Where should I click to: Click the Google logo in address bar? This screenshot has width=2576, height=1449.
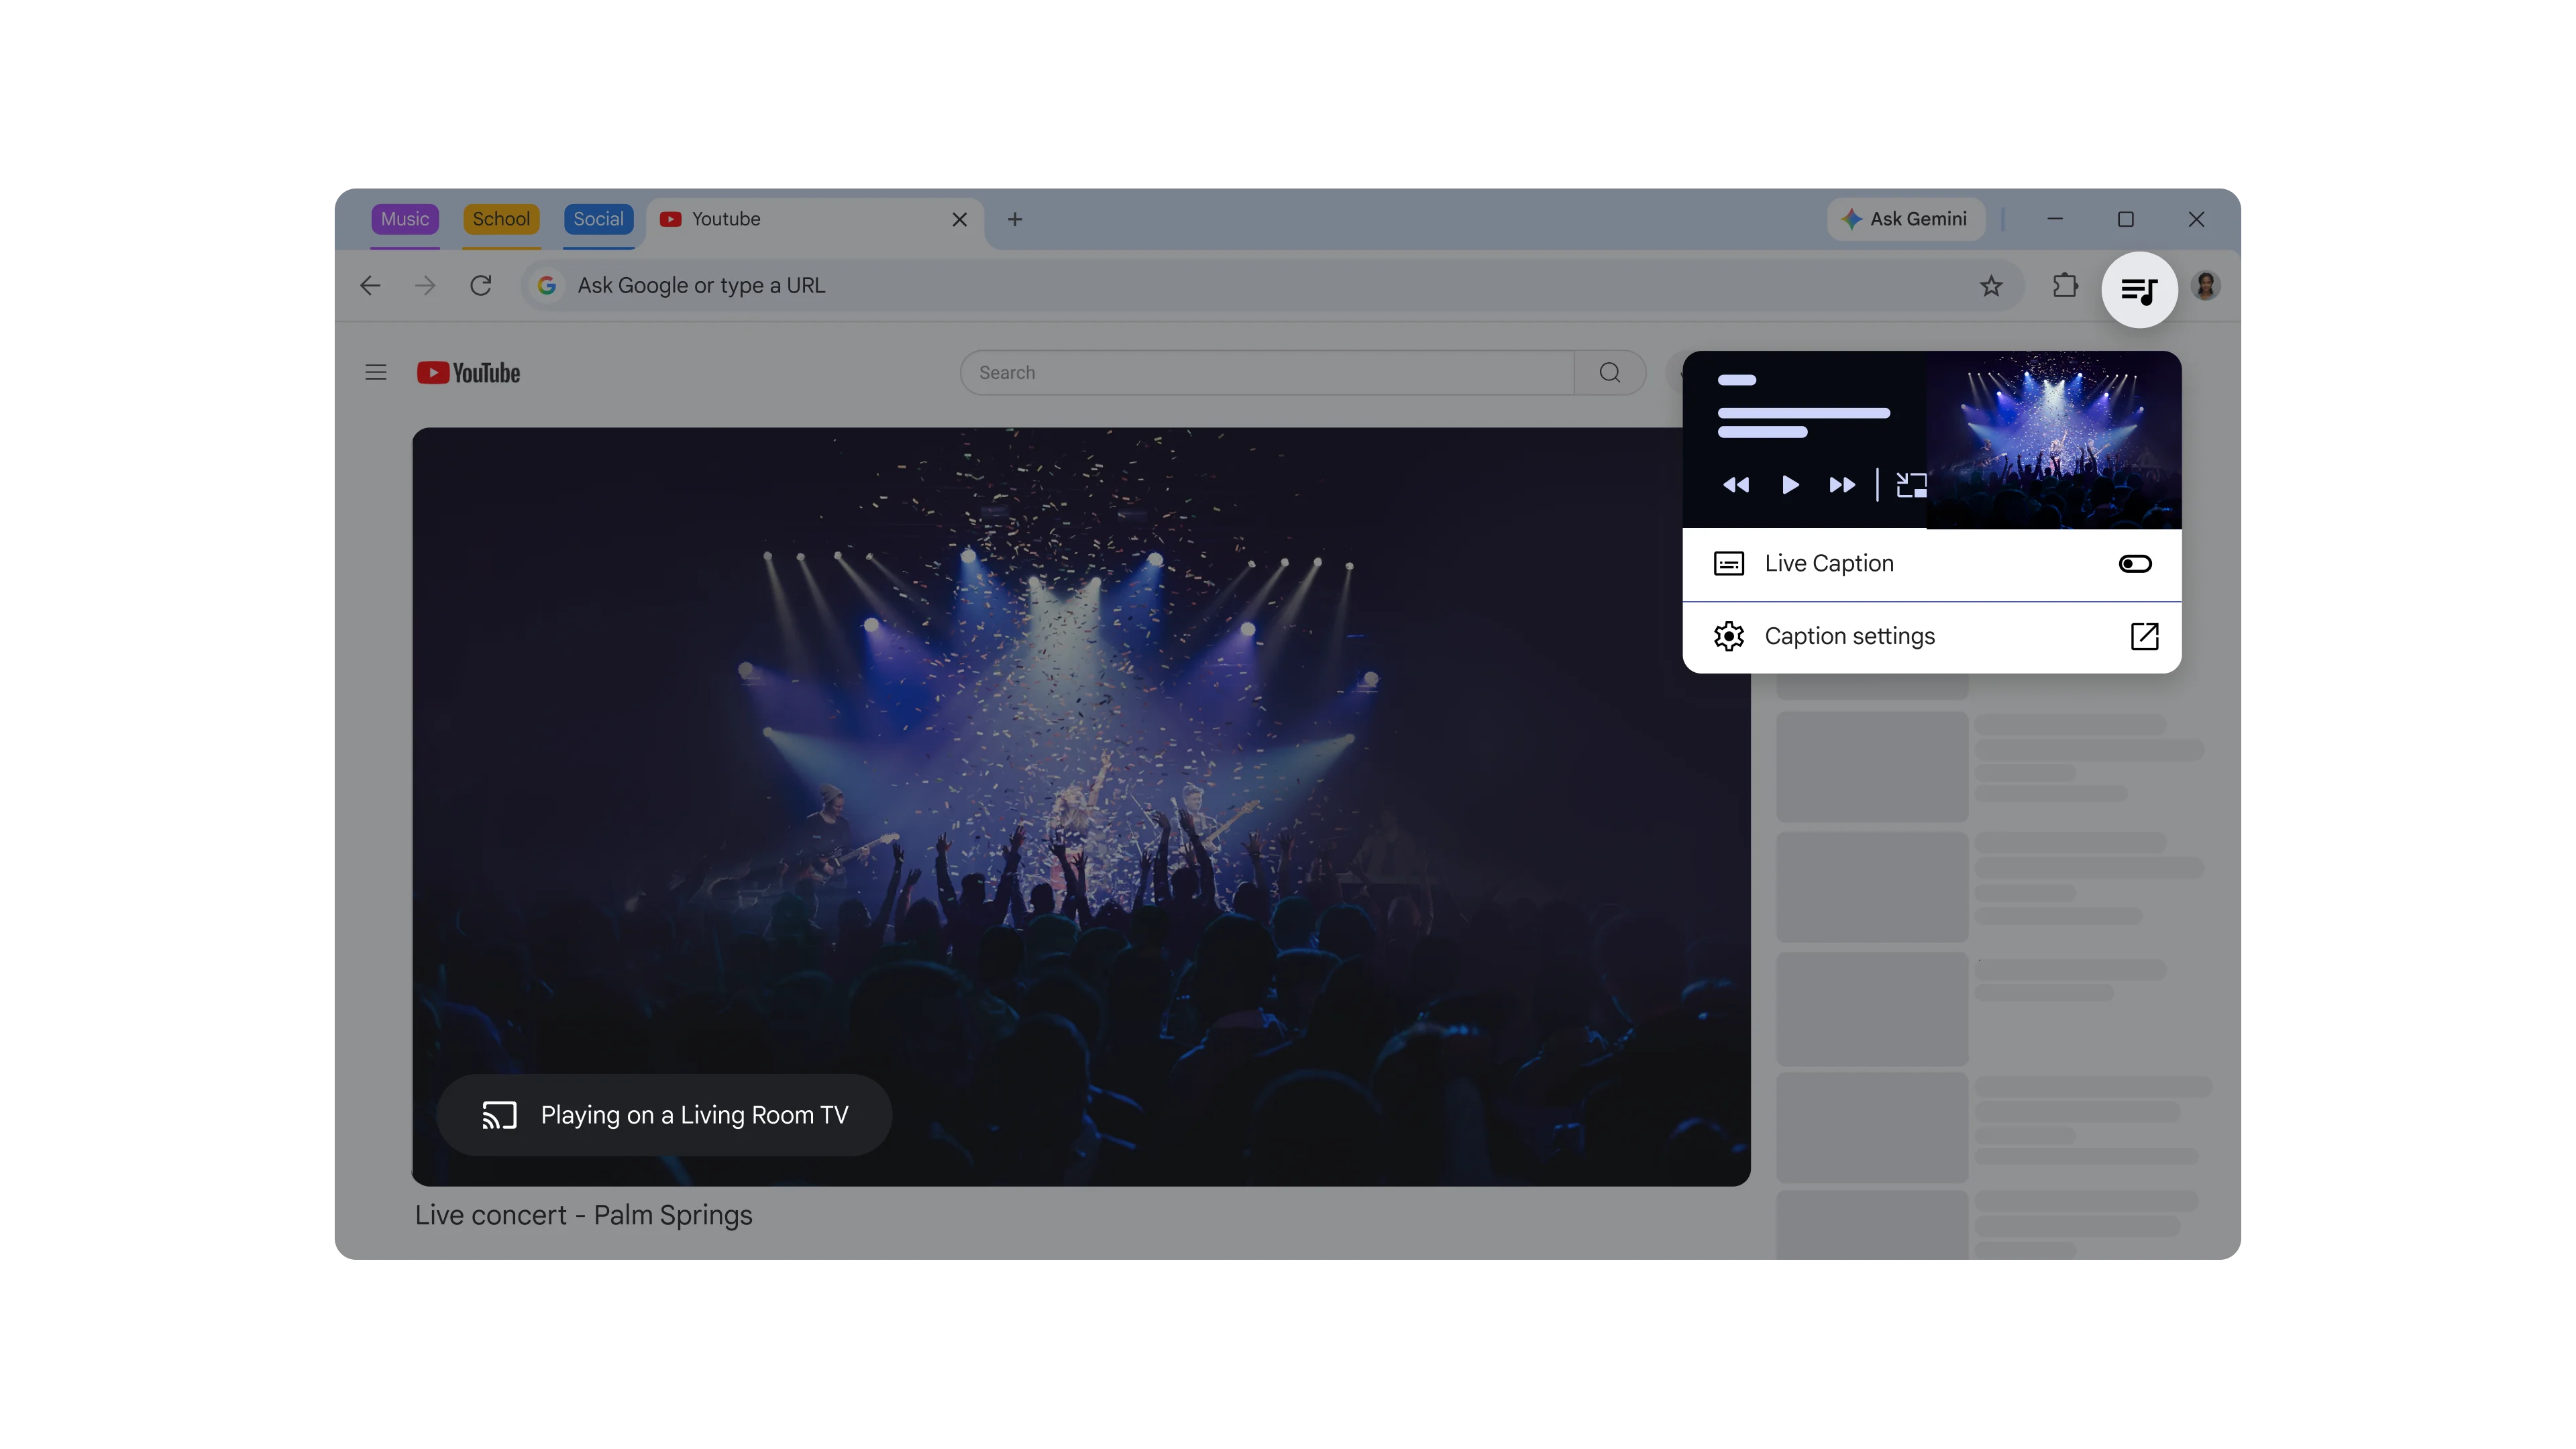pyautogui.click(x=547, y=286)
